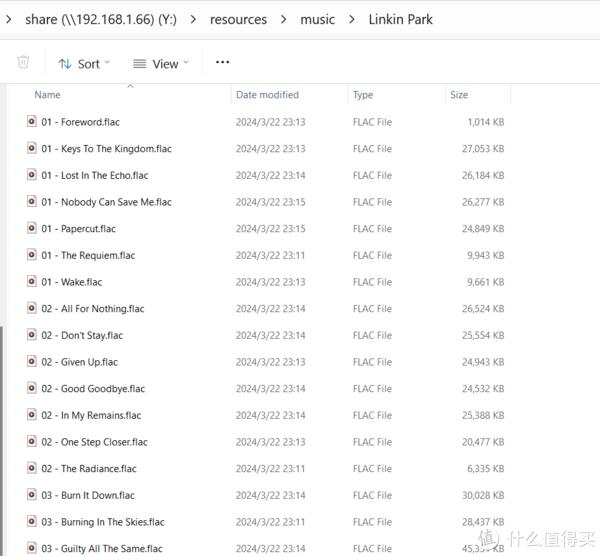
Task: Click the file icon of Don't Stay.flac
Action: pos(32,335)
